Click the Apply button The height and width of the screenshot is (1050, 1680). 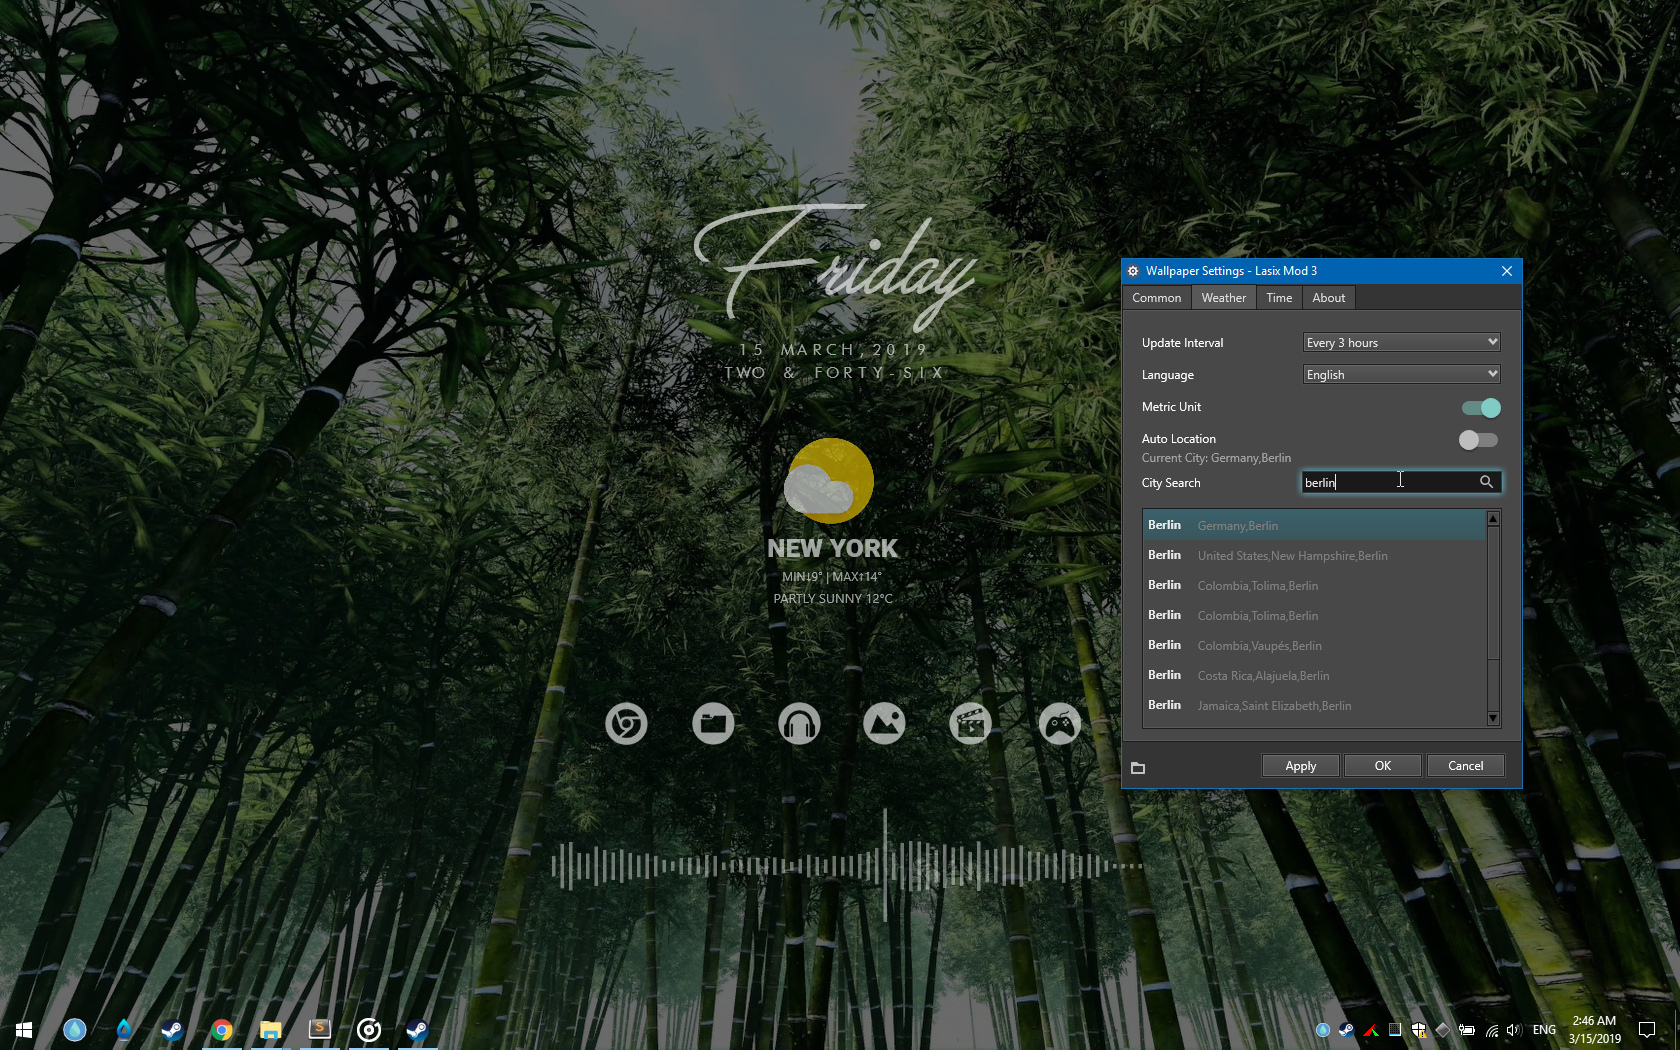[1300, 765]
